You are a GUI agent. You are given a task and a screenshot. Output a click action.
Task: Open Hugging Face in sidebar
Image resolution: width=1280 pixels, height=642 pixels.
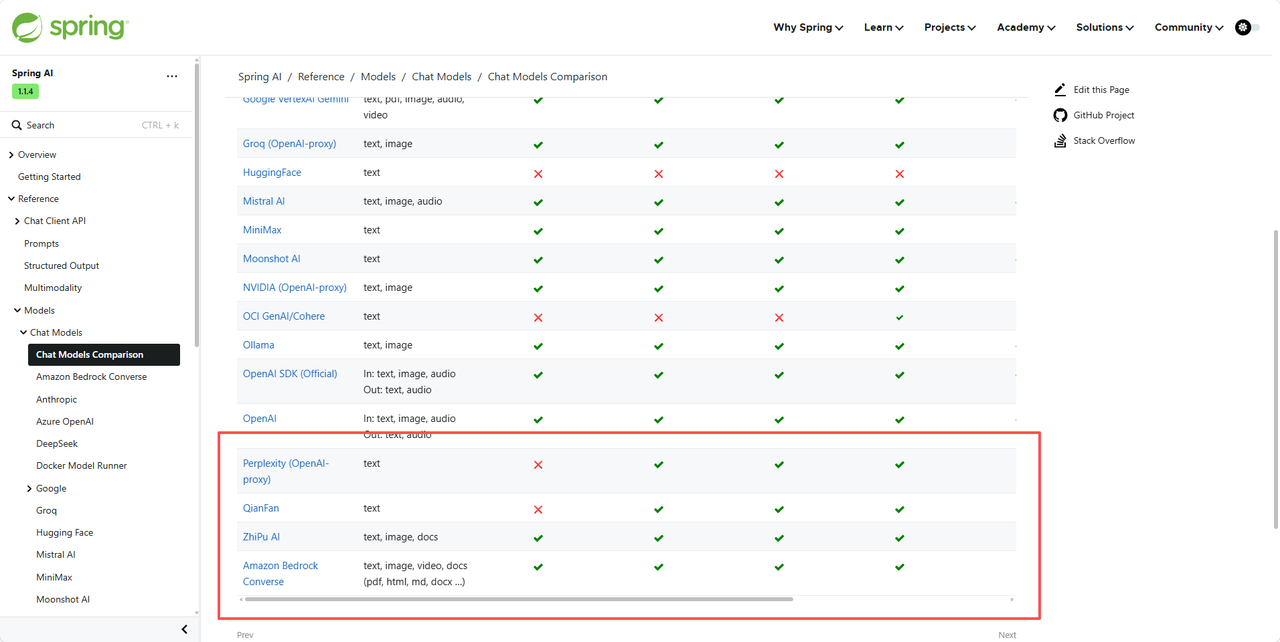(64, 533)
